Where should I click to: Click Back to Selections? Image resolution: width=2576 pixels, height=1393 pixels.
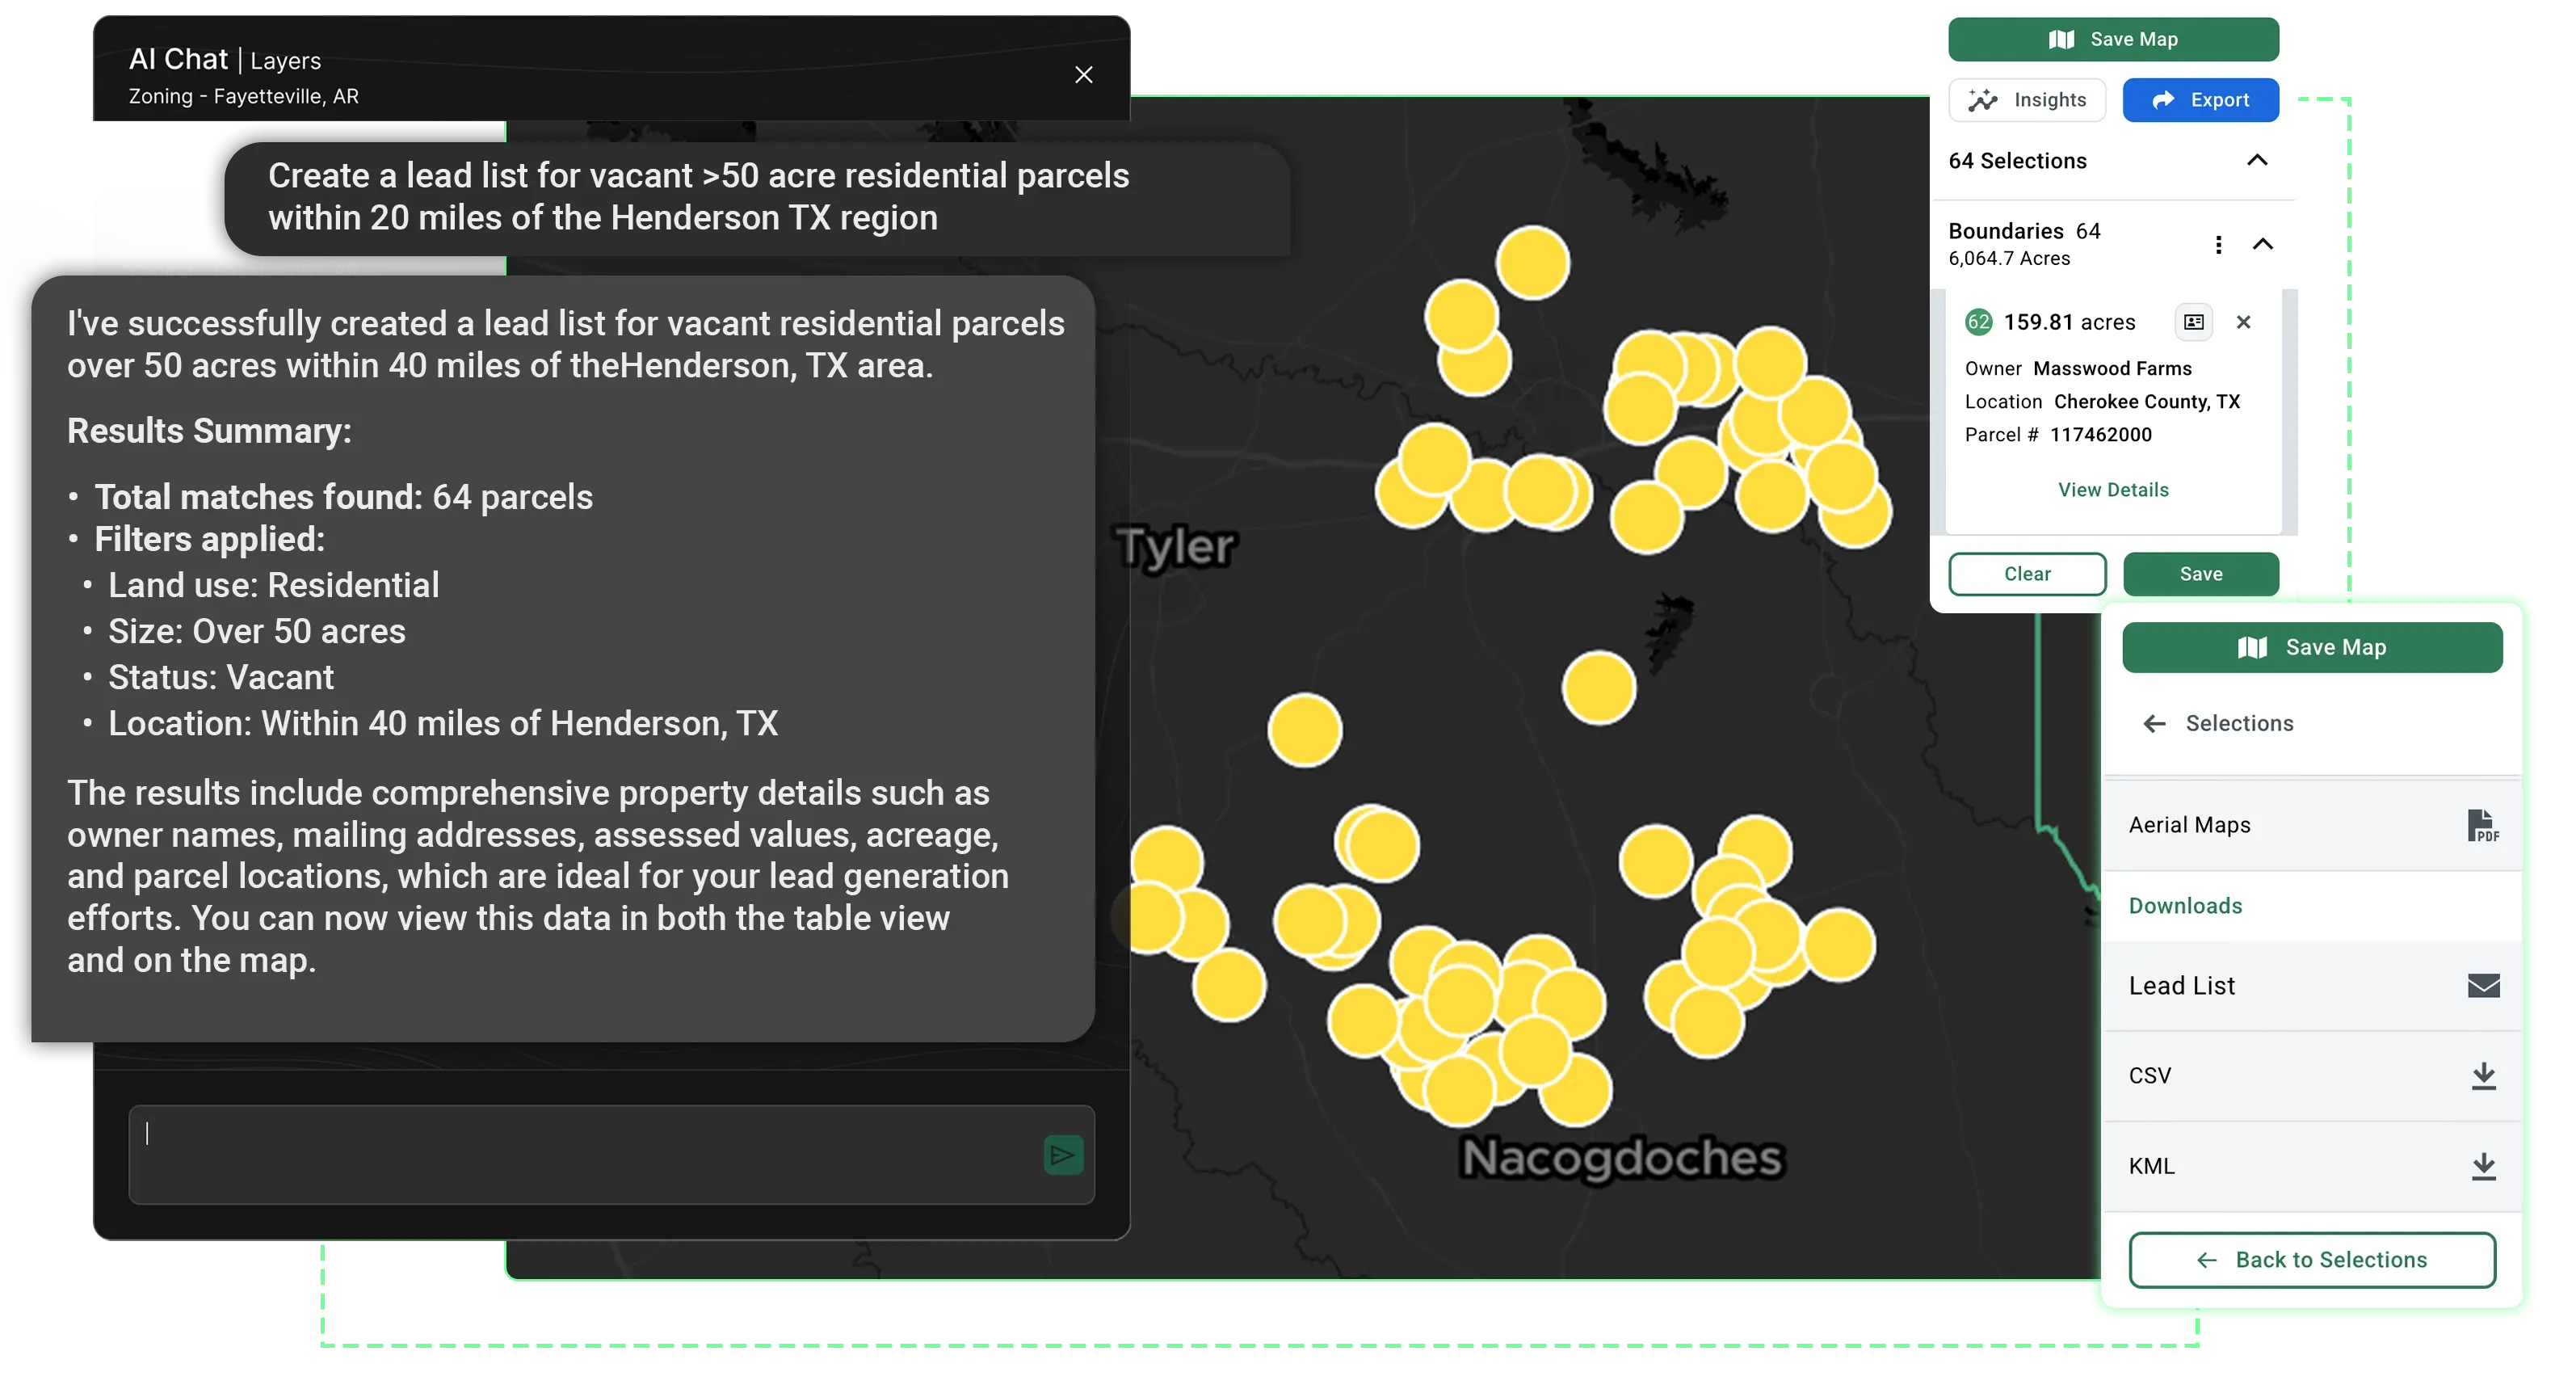point(2311,1260)
